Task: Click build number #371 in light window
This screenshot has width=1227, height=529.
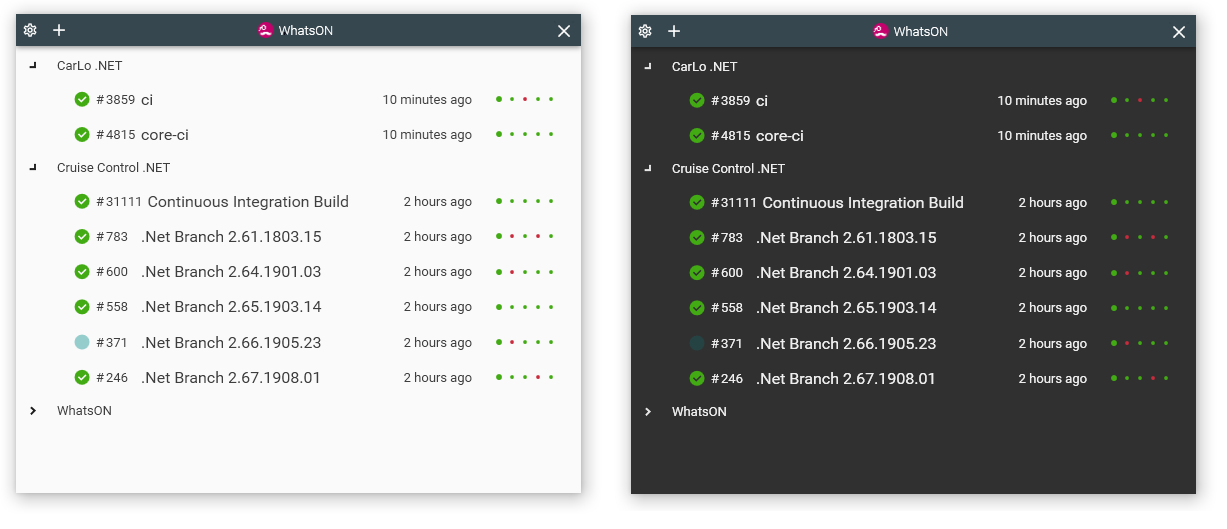Action: 112,342
